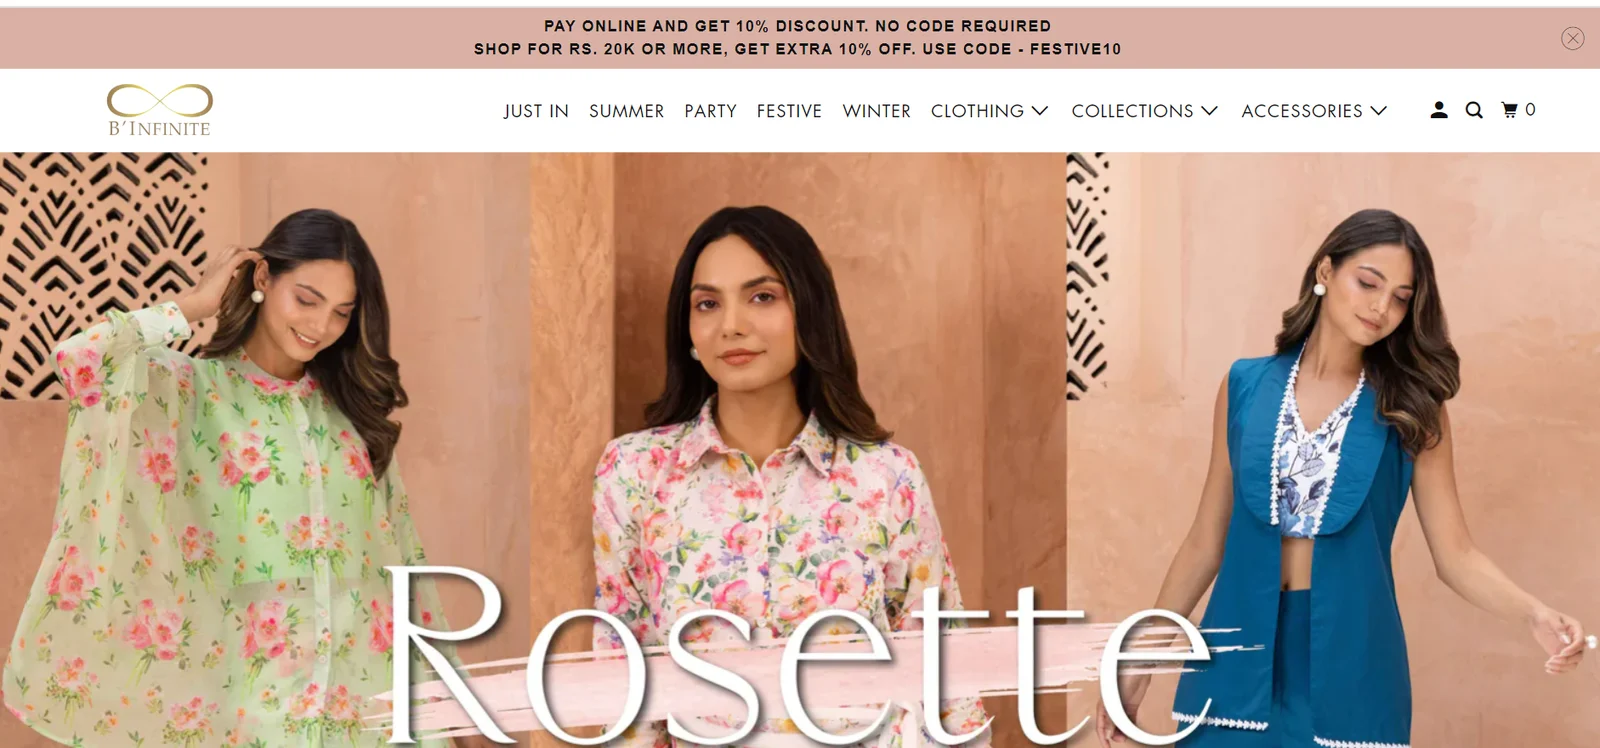The width and height of the screenshot is (1600, 748).
Task: Expand the Accessories dropdown chevron
Action: (1378, 111)
